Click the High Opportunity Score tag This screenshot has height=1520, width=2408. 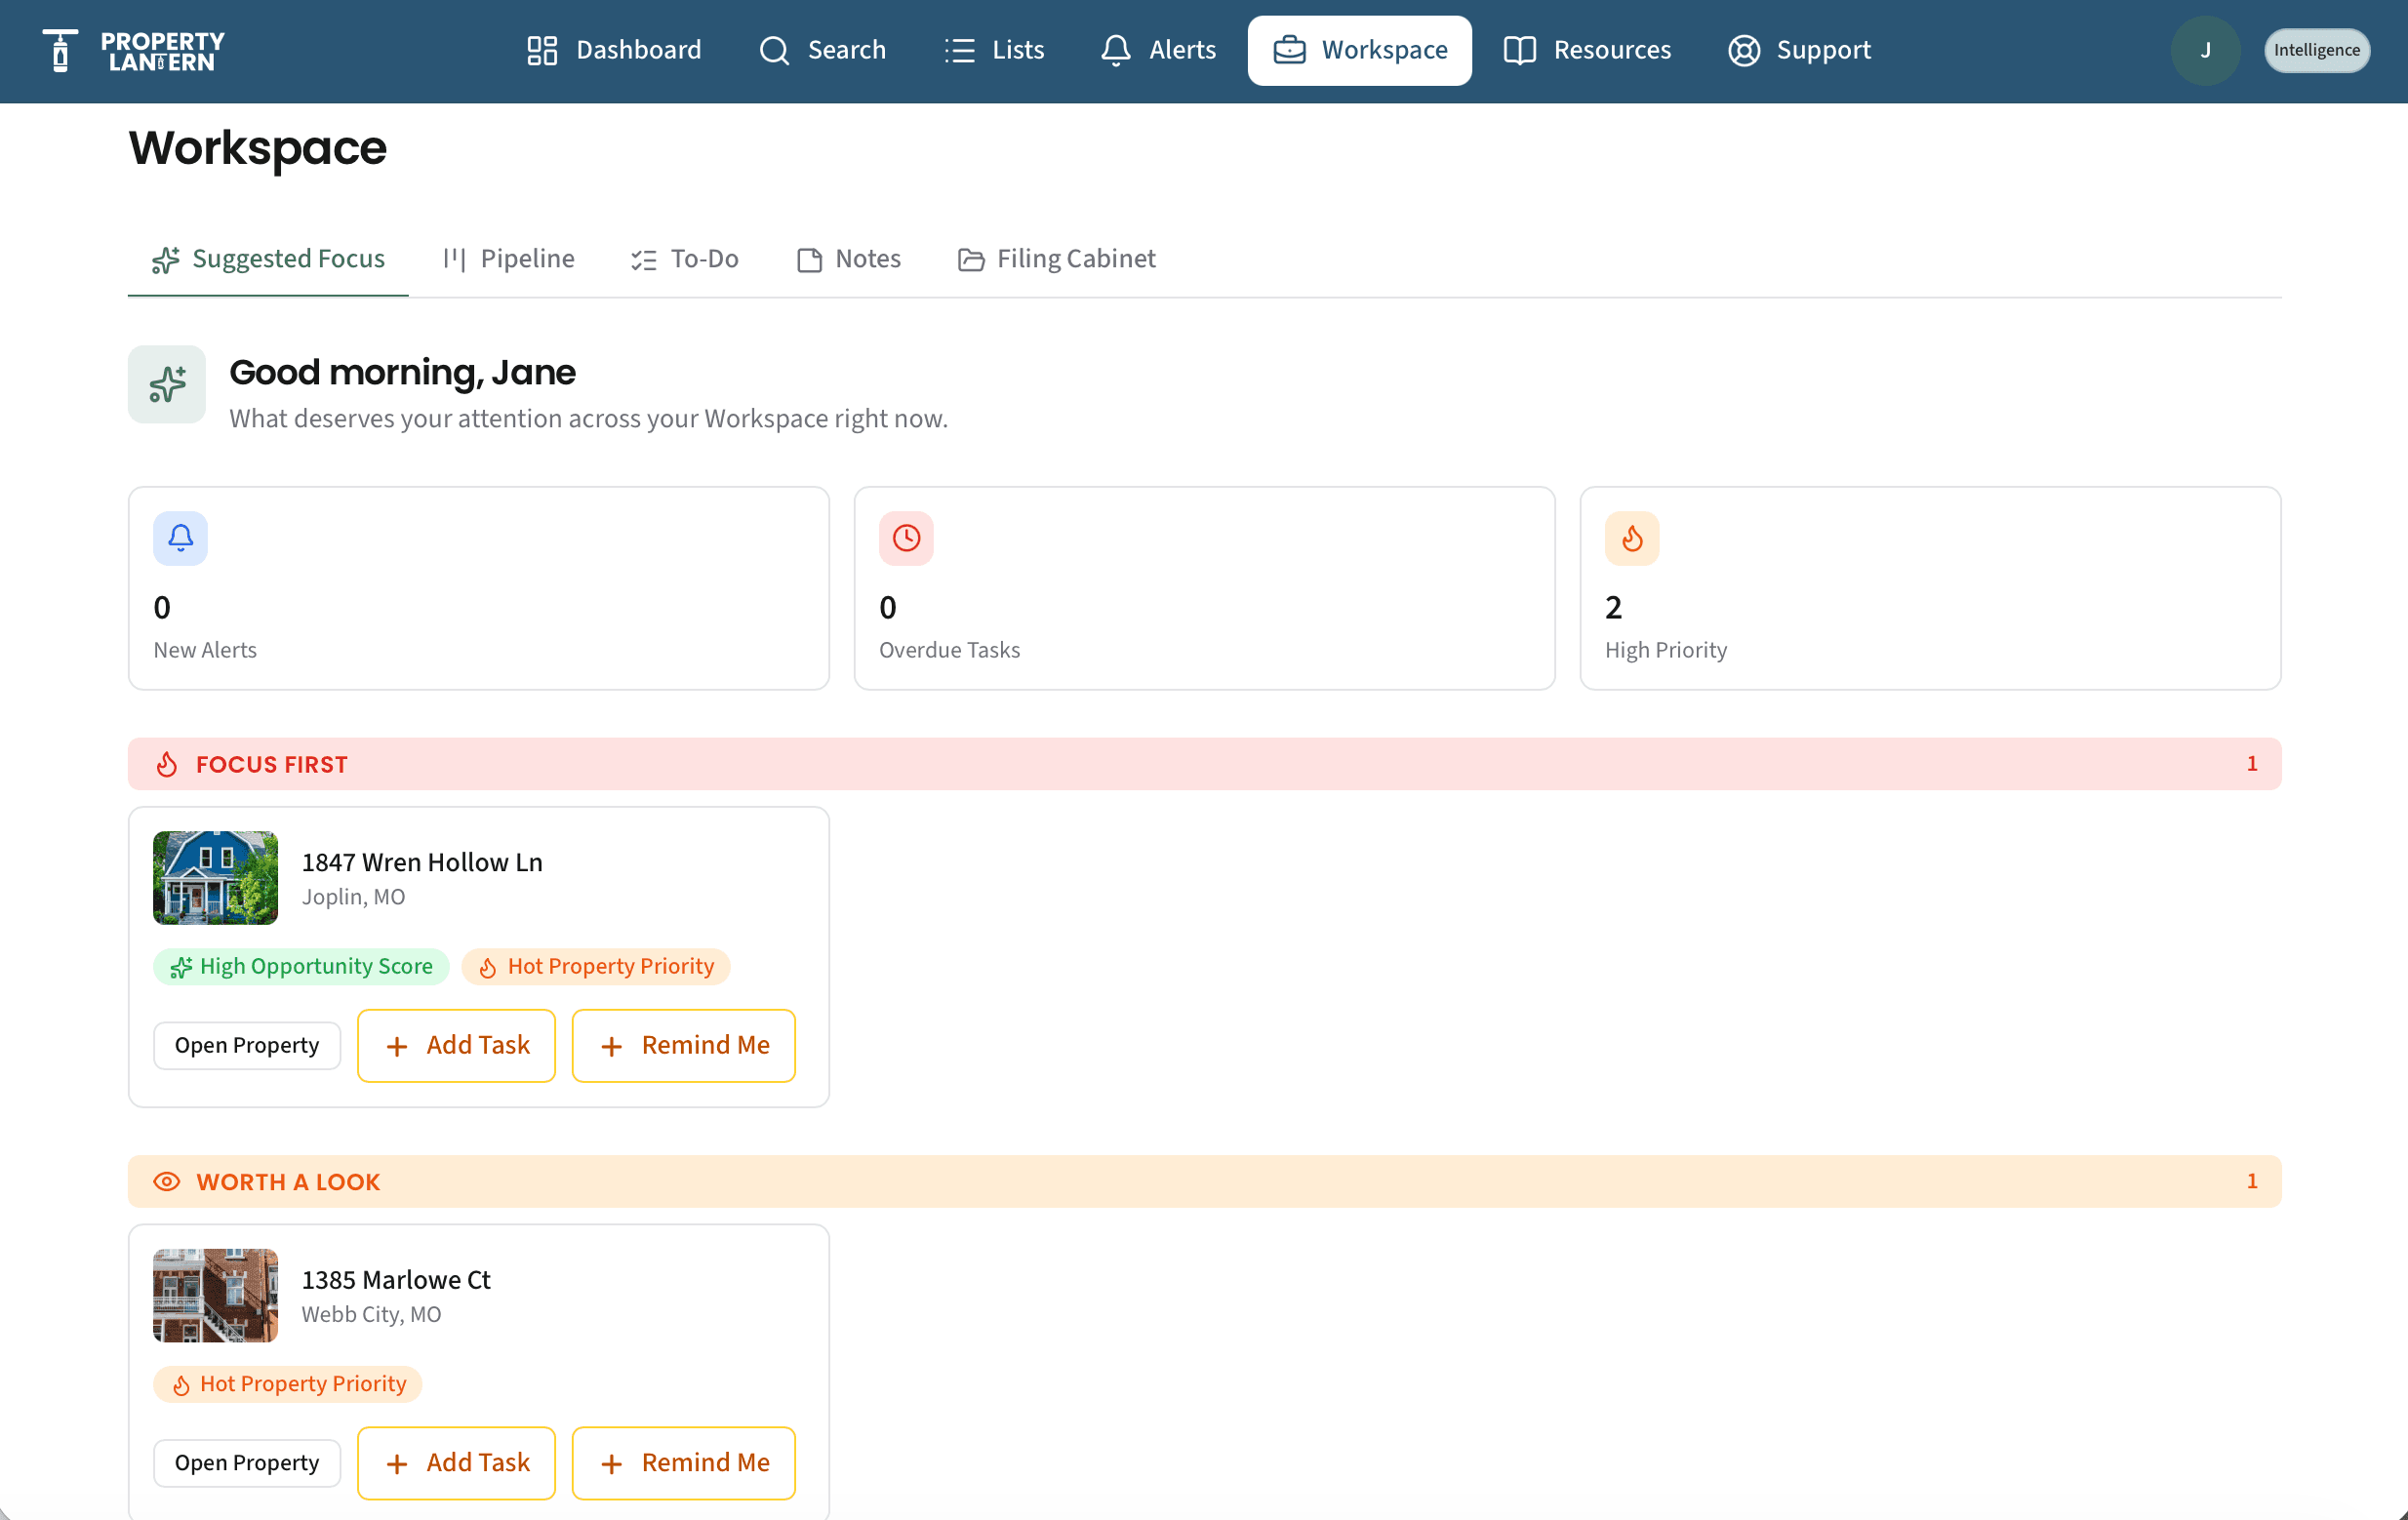point(301,967)
